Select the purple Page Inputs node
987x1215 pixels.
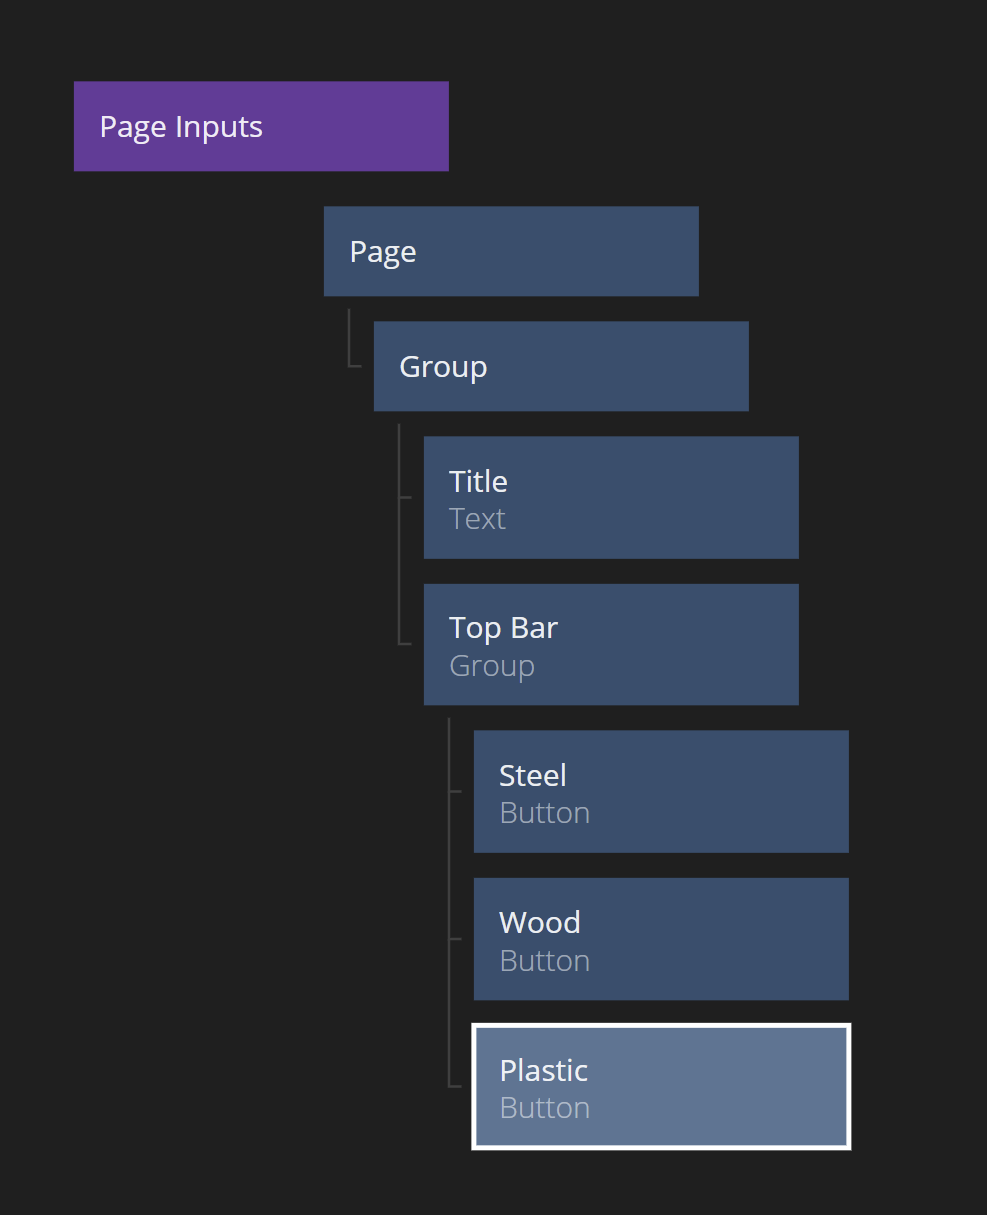coord(260,126)
